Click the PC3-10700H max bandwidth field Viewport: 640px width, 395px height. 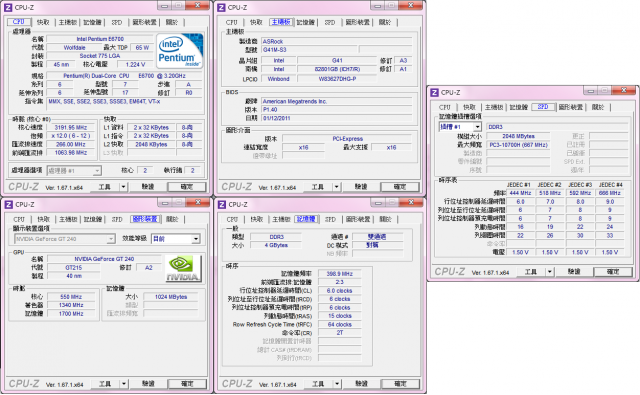point(518,145)
